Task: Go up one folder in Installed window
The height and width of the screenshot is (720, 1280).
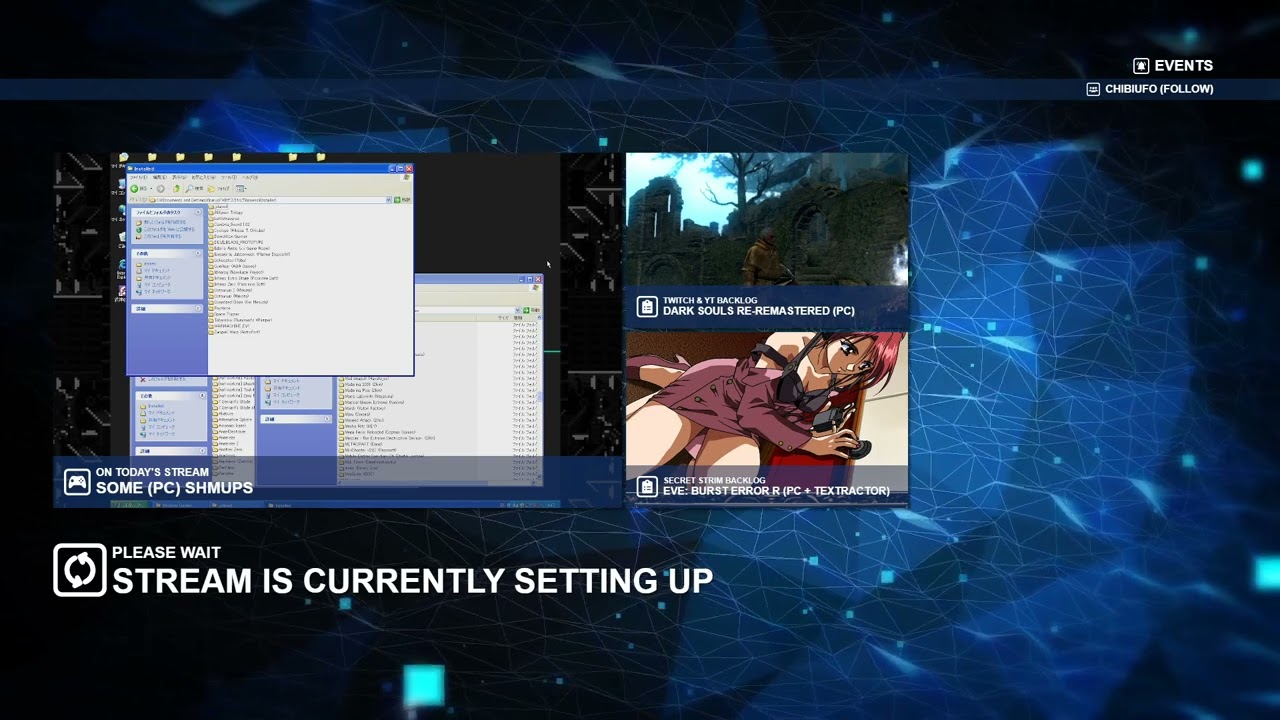Action: pyautogui.click(x=177, y=189)
